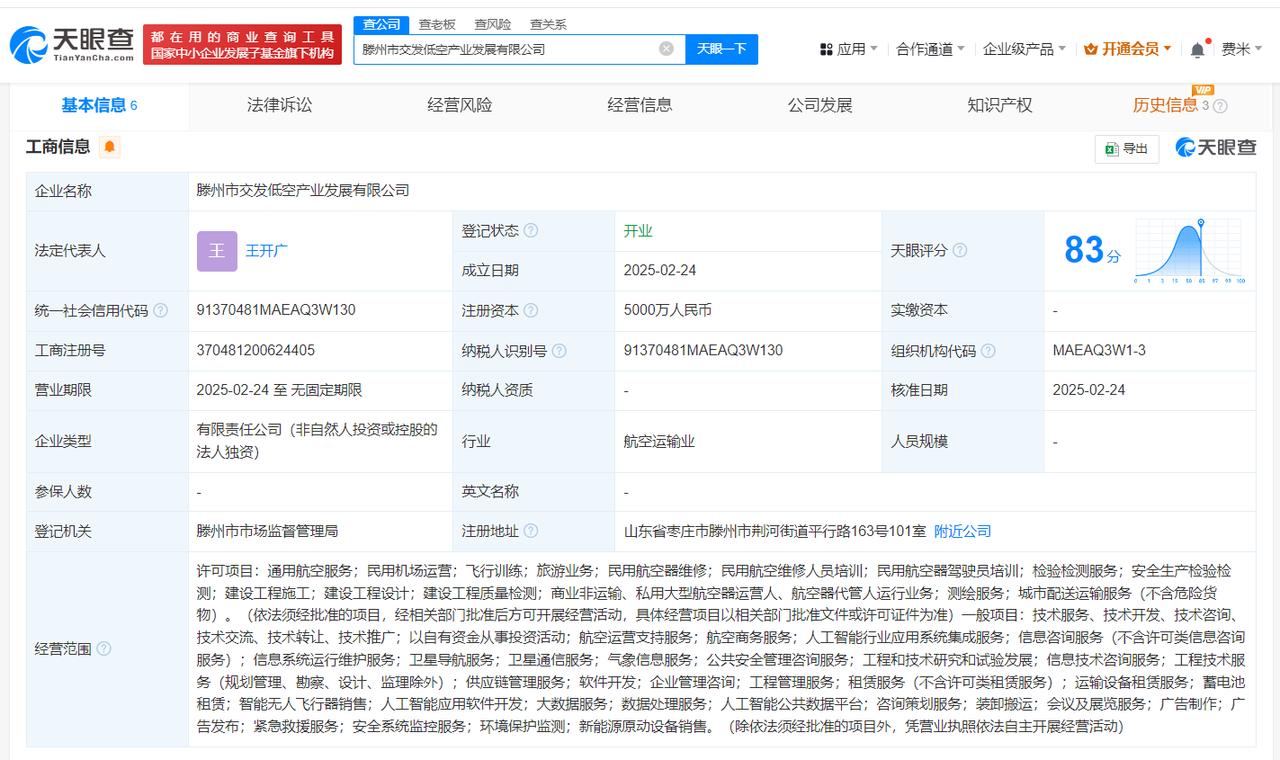Switch to the 经营风险 tab
Viewport: 1280px width, 760px height.
[x=459, y=105]
